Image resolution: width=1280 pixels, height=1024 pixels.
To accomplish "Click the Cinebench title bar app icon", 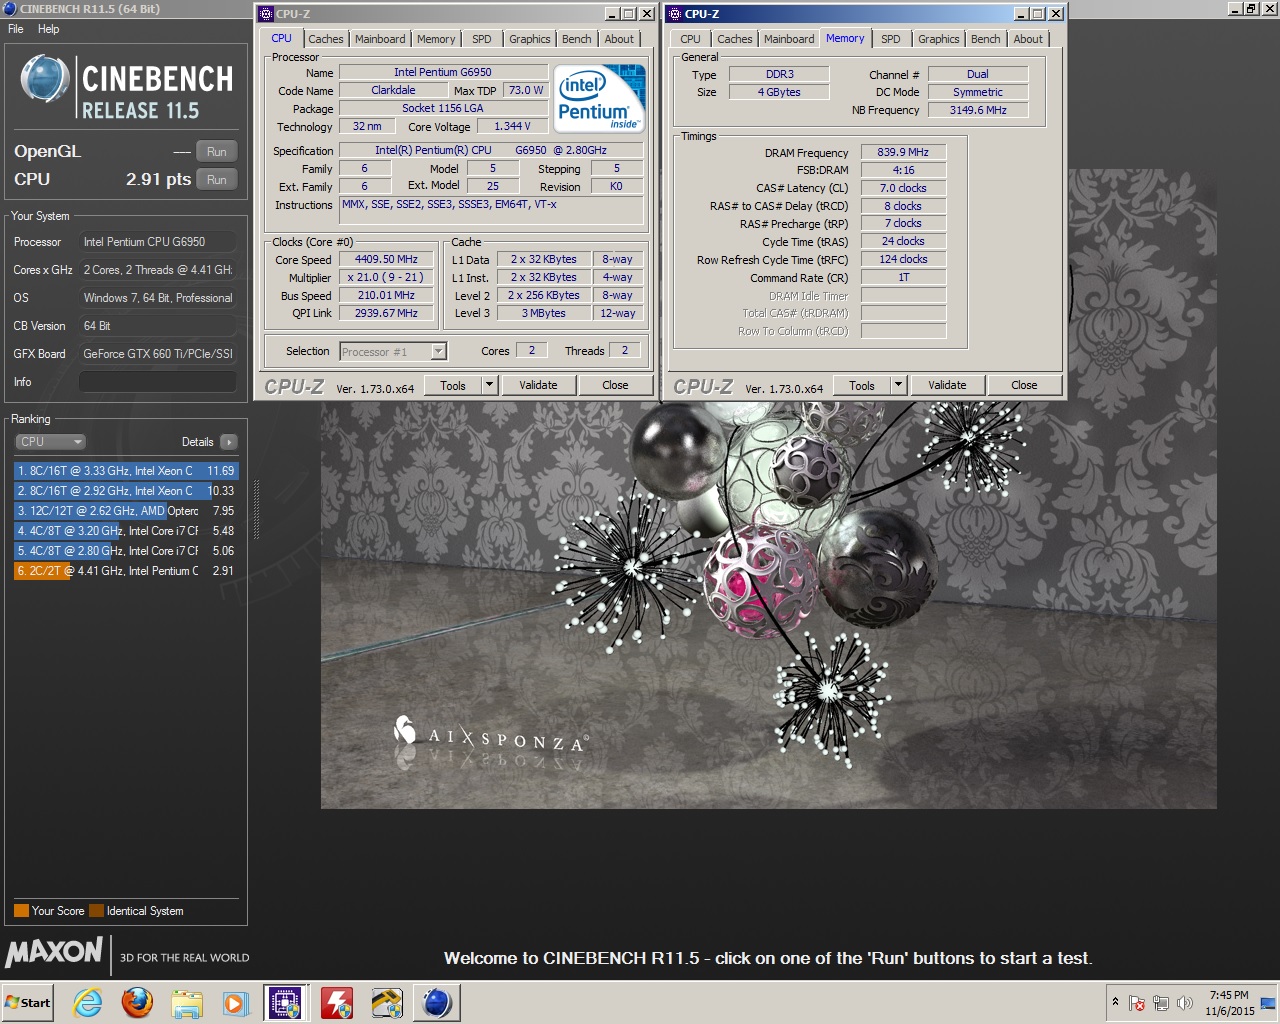I will pos(9,8).
